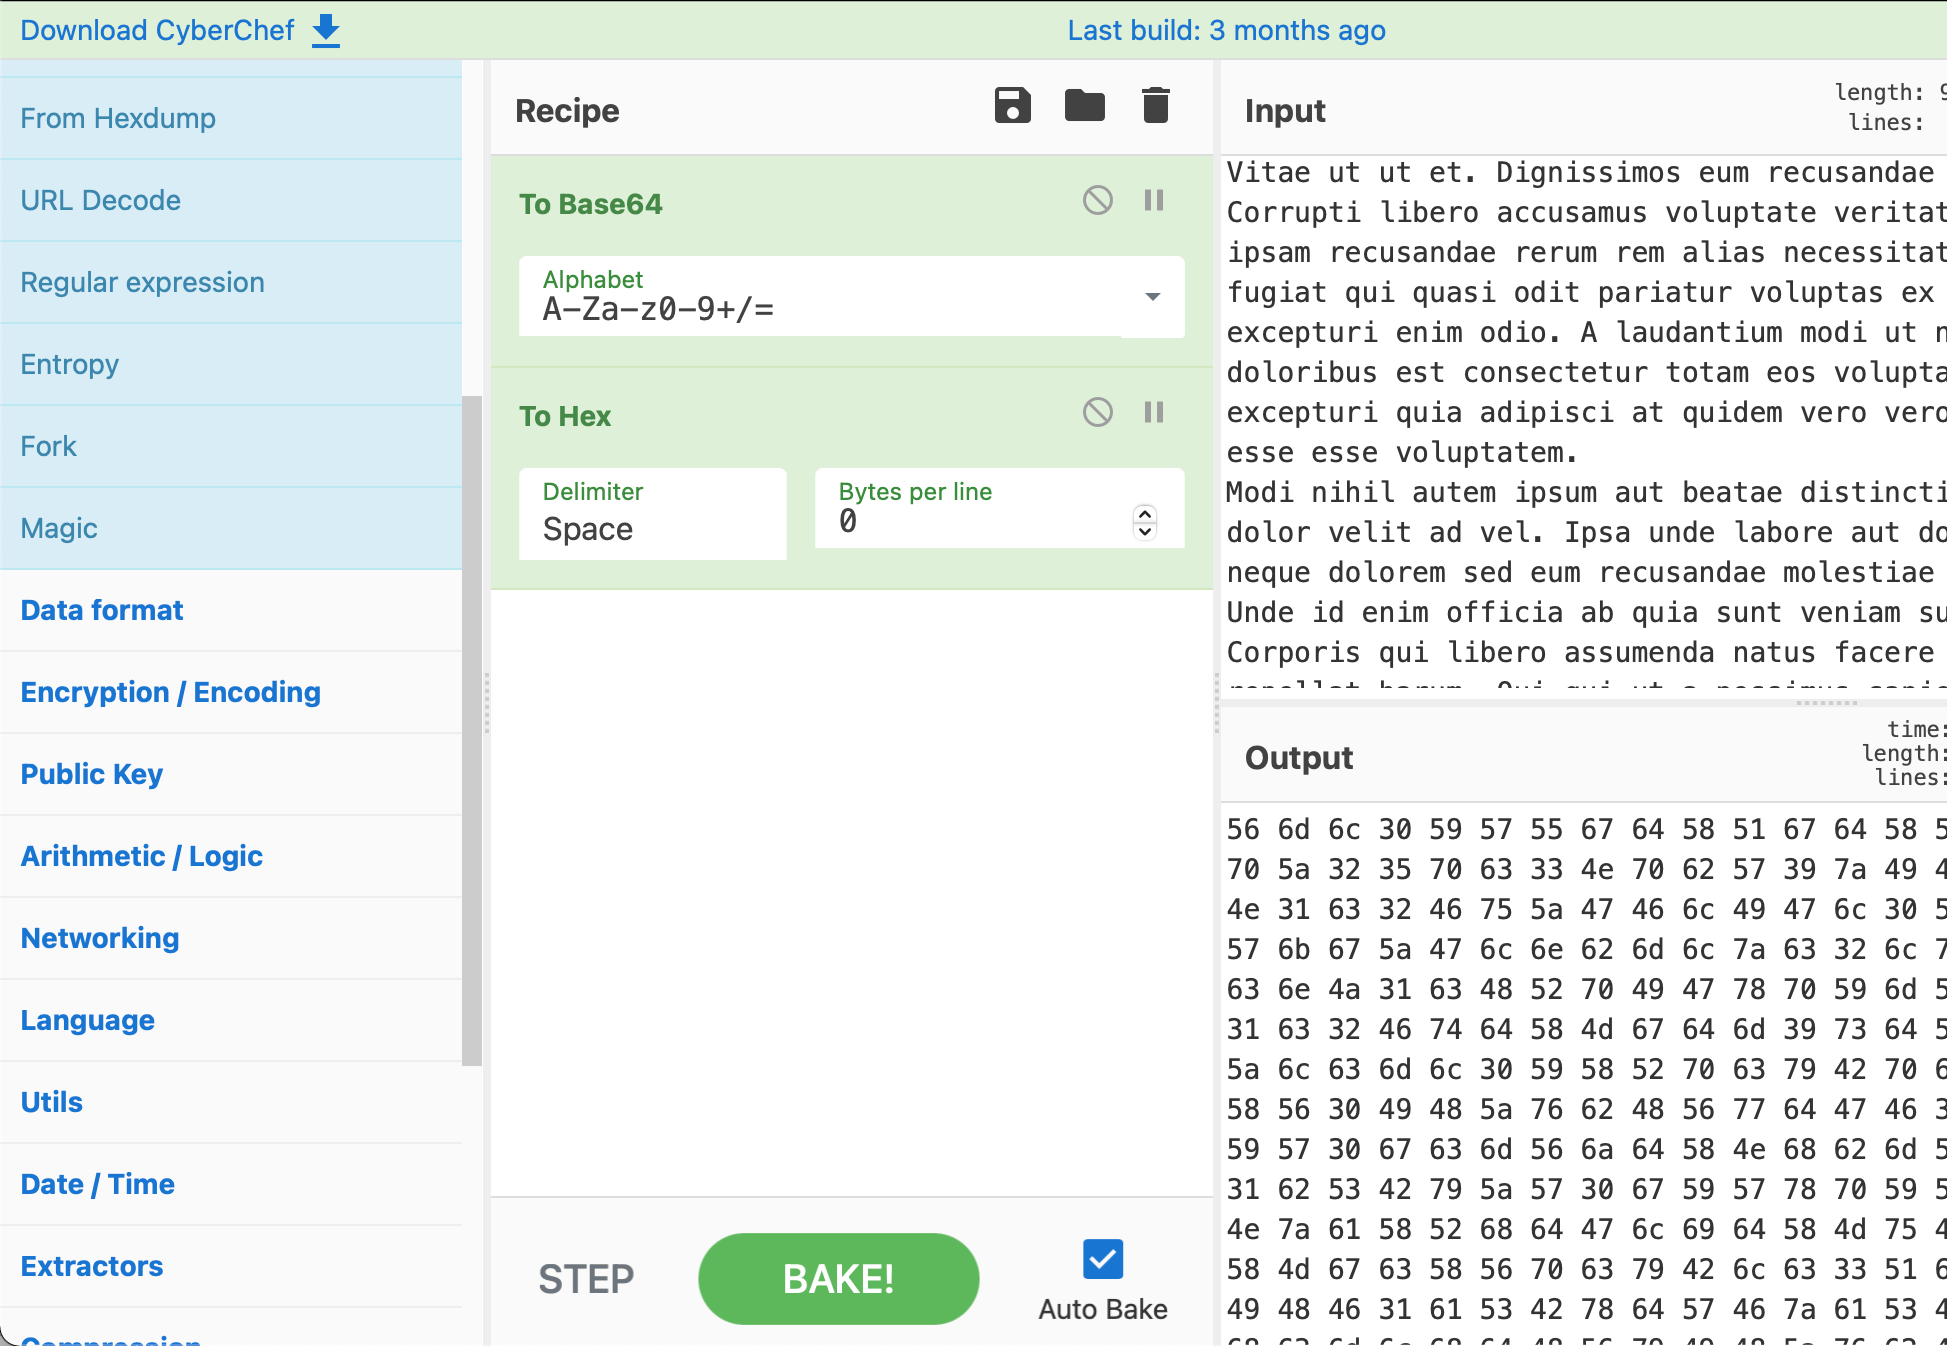Select the Magic operation from the list
Image resolution: width=1947 pixels, height=1346 pixels.
coord(59,528)
